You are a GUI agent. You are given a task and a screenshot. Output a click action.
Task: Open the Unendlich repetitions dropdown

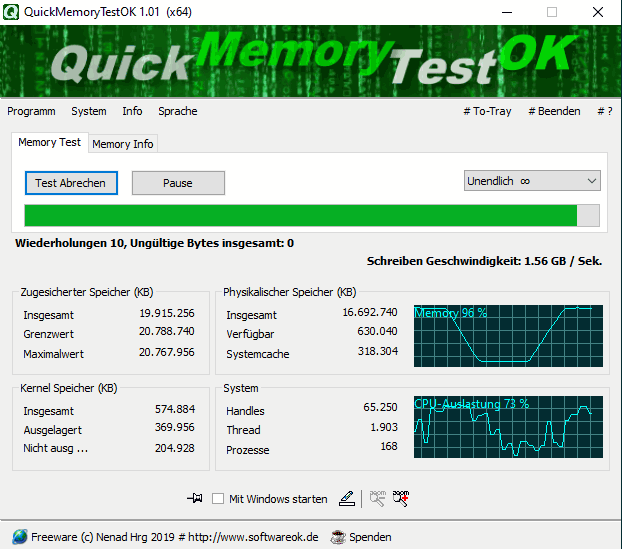[532, 181]
